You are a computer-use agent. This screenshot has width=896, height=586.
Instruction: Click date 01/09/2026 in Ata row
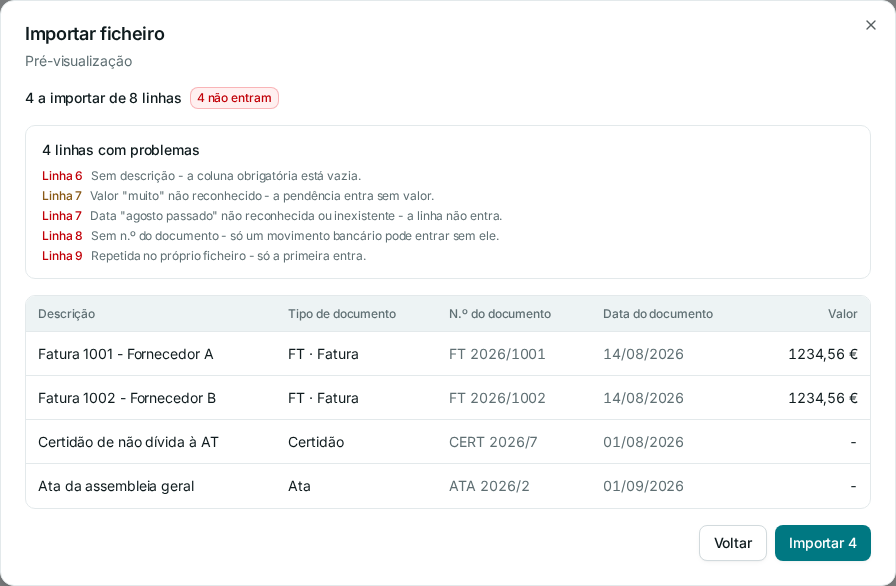pos(643,486)
